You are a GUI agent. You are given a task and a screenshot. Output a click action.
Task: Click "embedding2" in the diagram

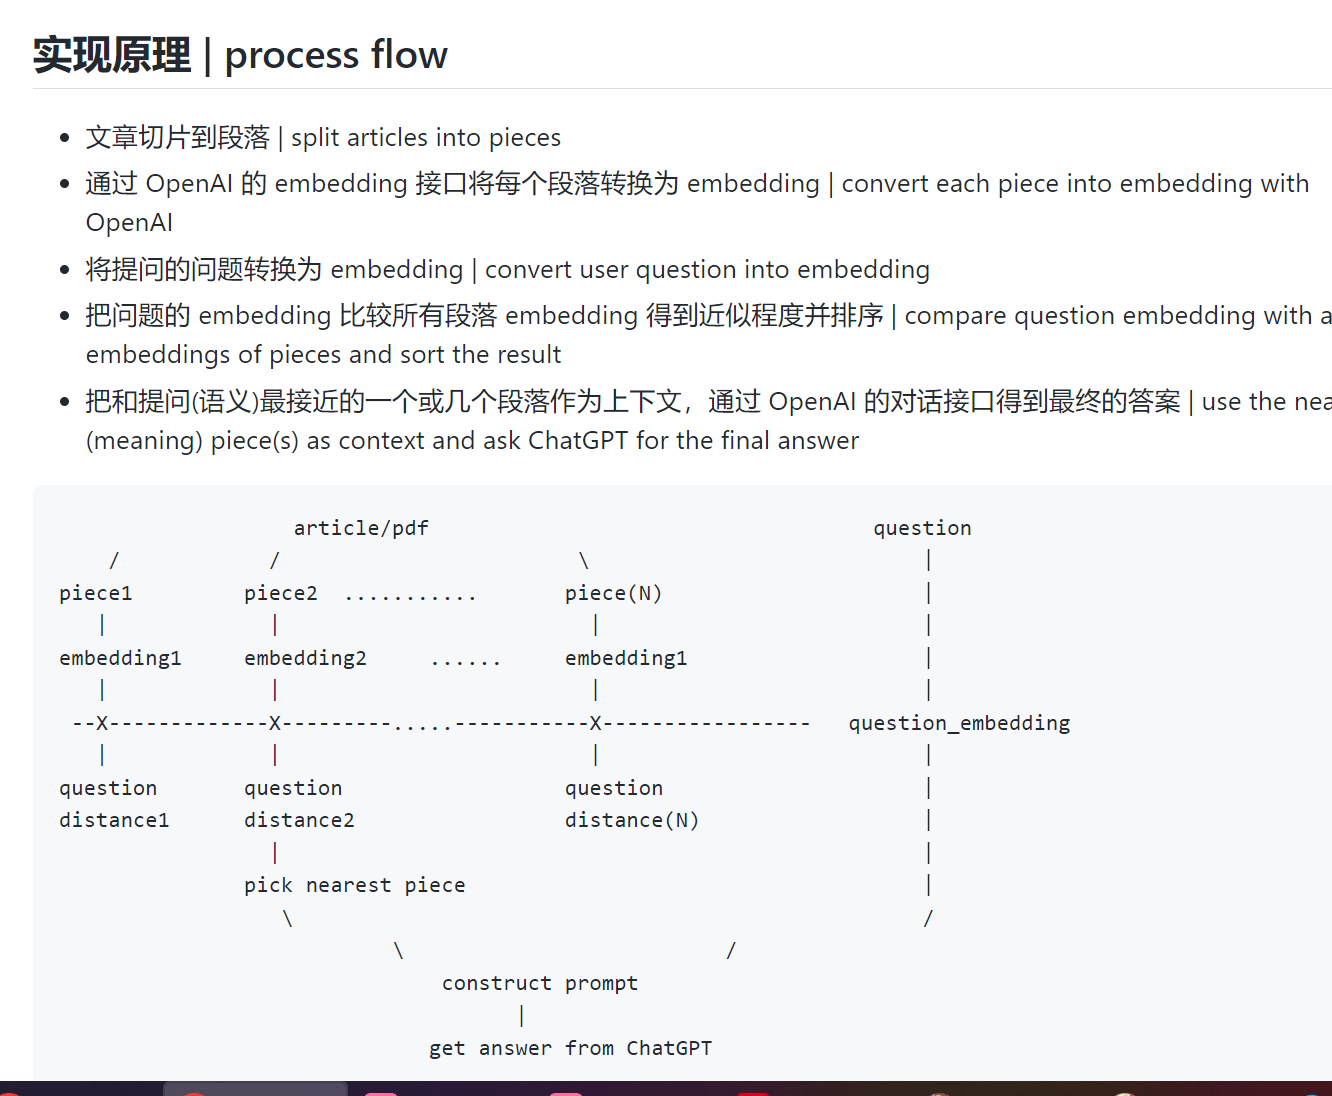tap(305, 658)
